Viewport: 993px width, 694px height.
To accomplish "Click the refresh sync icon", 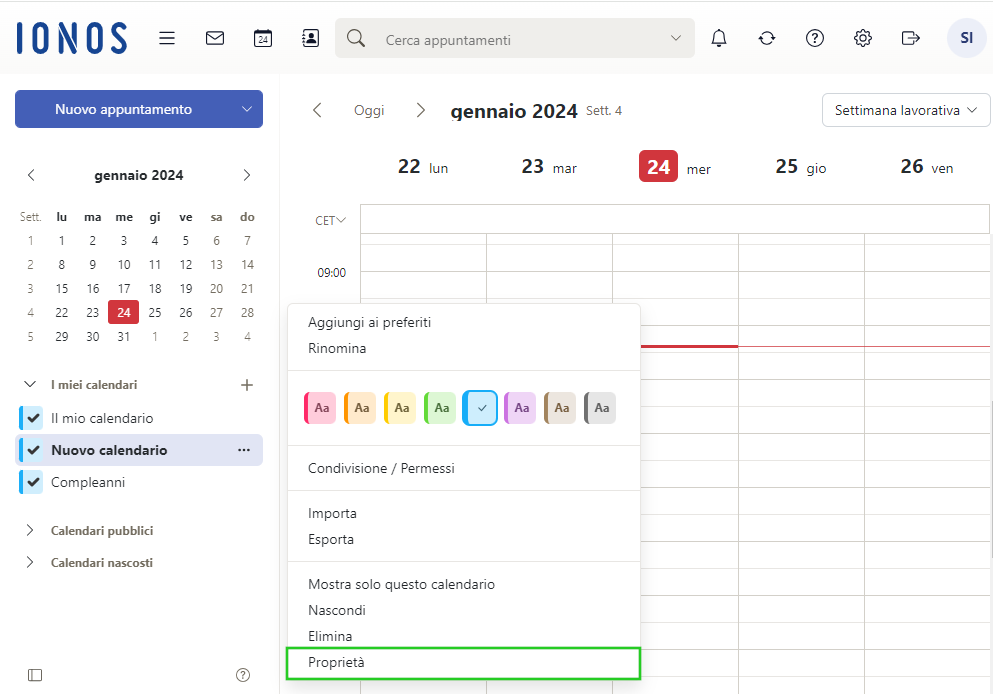I will (767, 39).
